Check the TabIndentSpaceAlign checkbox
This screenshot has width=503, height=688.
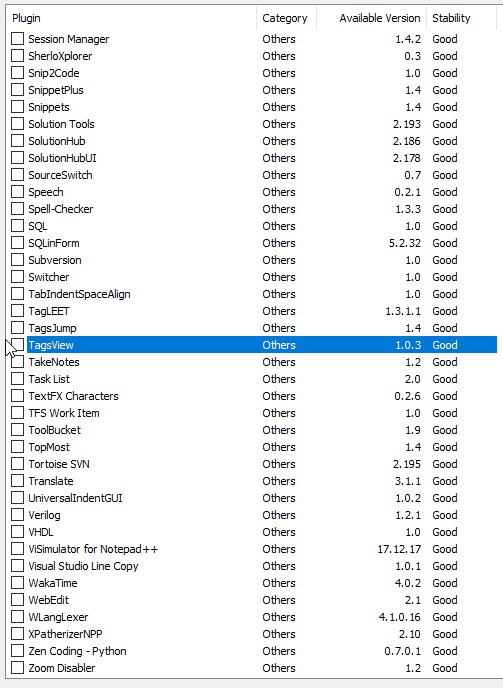(18, 294)
